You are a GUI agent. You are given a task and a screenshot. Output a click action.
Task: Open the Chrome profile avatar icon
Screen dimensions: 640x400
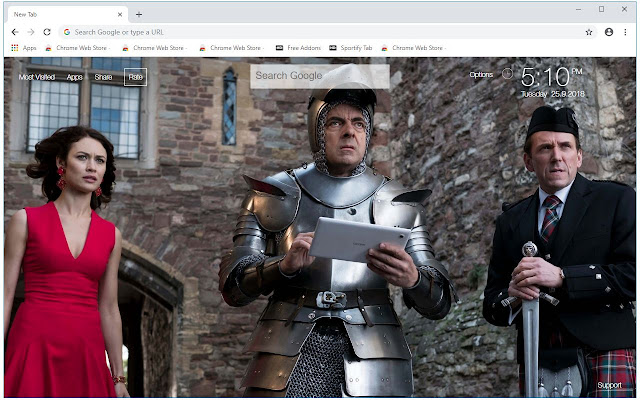click(609, 32)
